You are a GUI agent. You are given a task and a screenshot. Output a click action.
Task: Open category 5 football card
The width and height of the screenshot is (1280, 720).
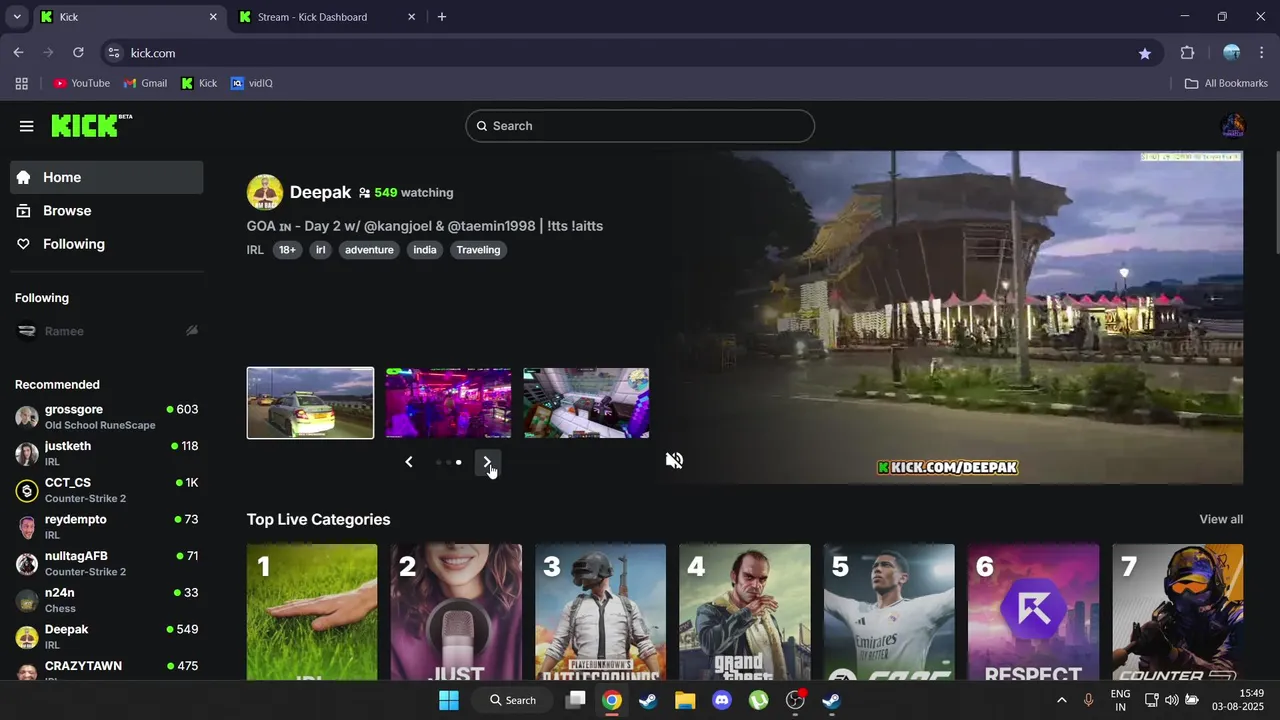889,612
